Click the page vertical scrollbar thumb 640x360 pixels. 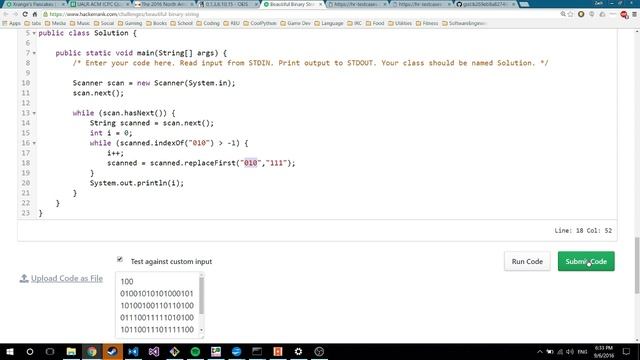(637, 265)
